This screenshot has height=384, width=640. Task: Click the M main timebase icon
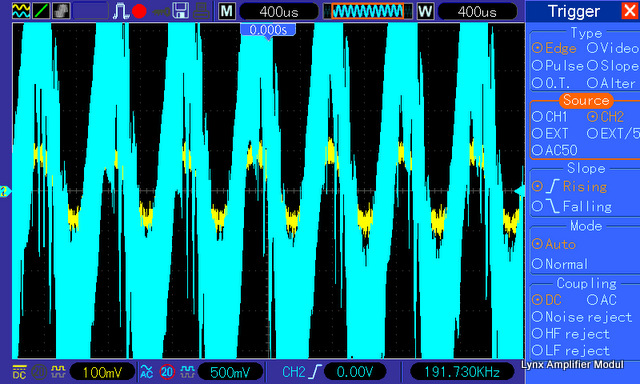point(227,11)
